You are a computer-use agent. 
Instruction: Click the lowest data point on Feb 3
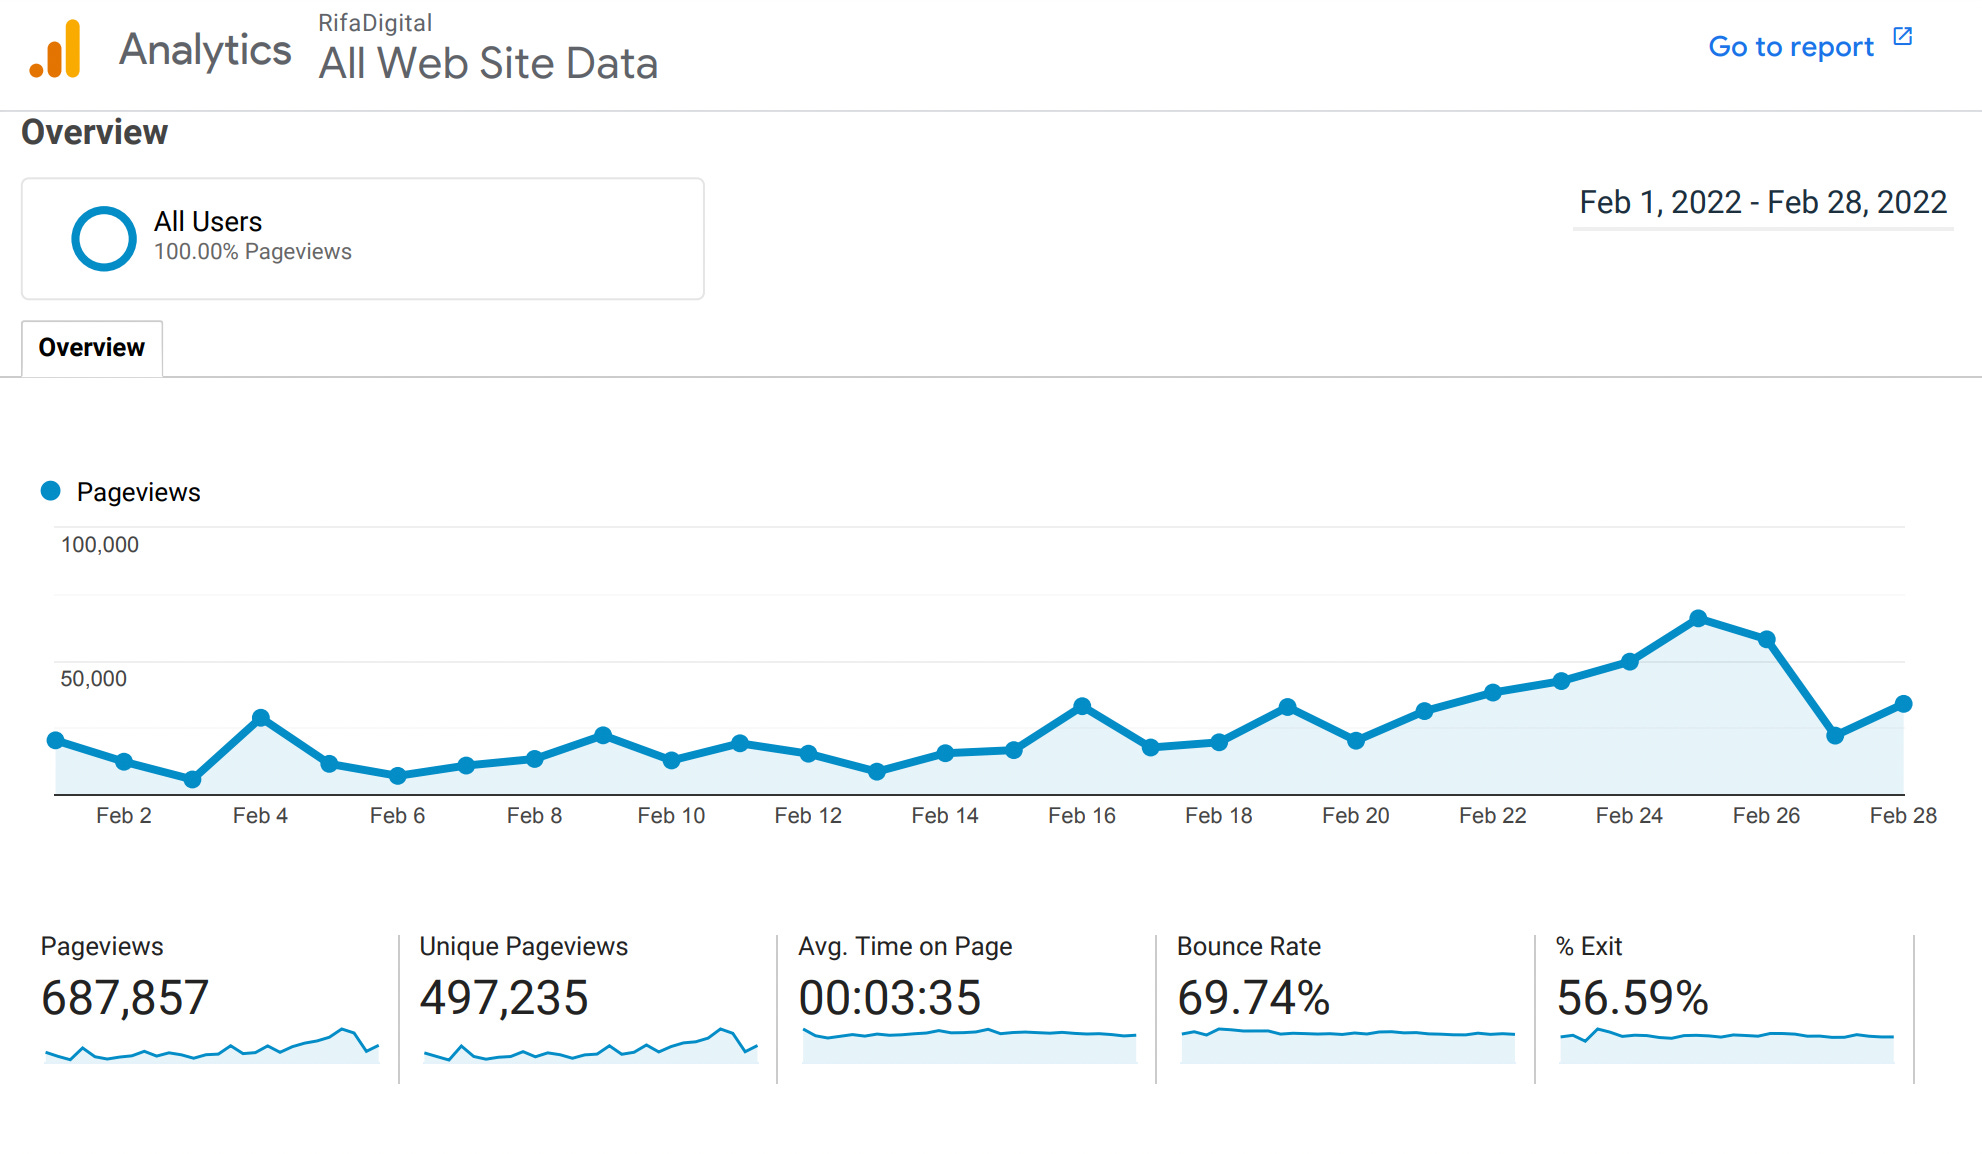coord(193,779)
